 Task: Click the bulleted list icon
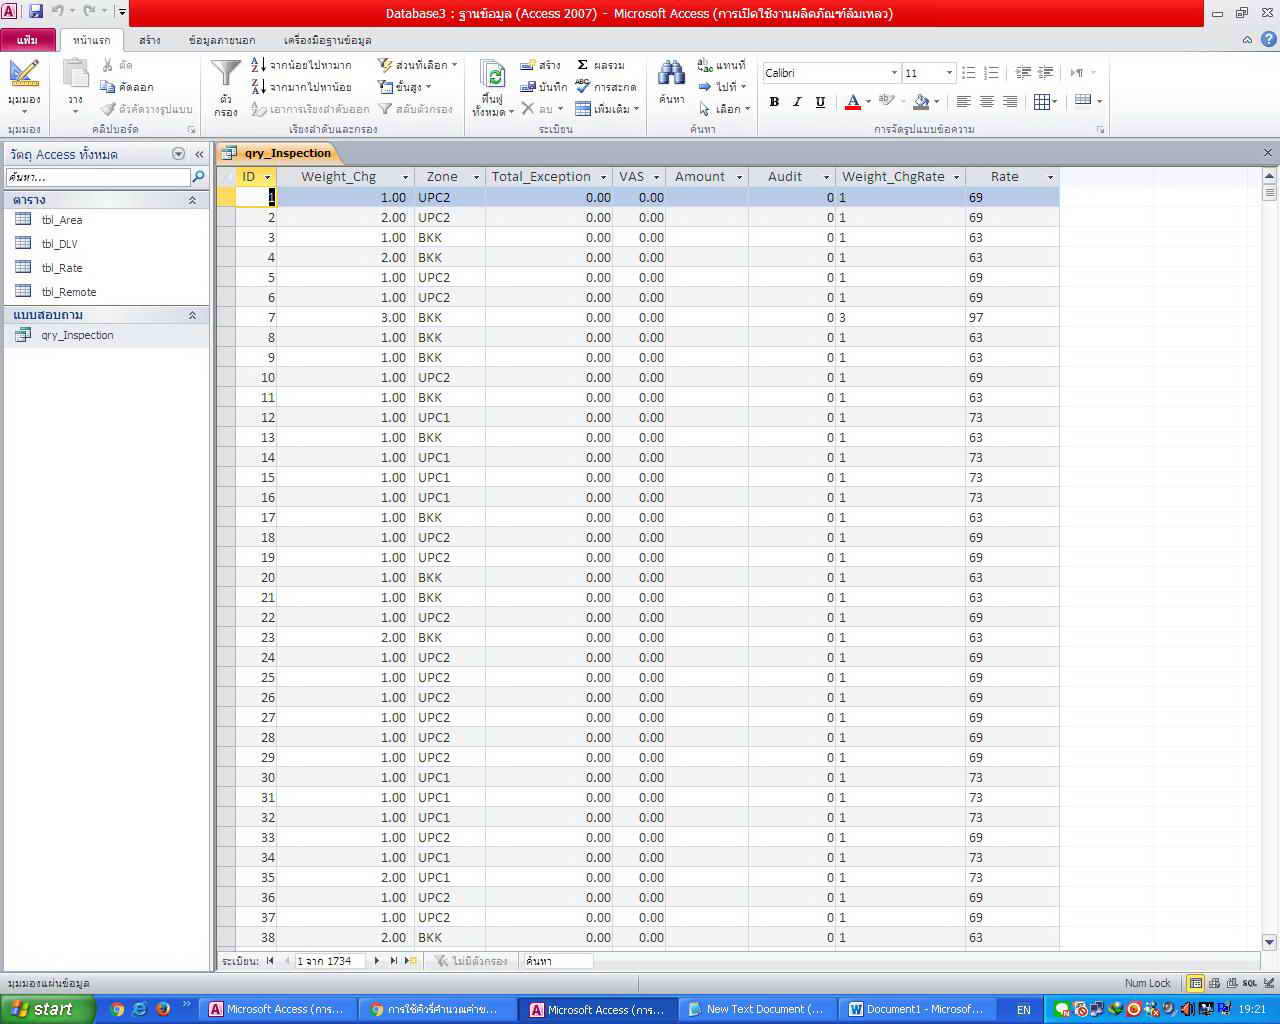pos(968,73)
